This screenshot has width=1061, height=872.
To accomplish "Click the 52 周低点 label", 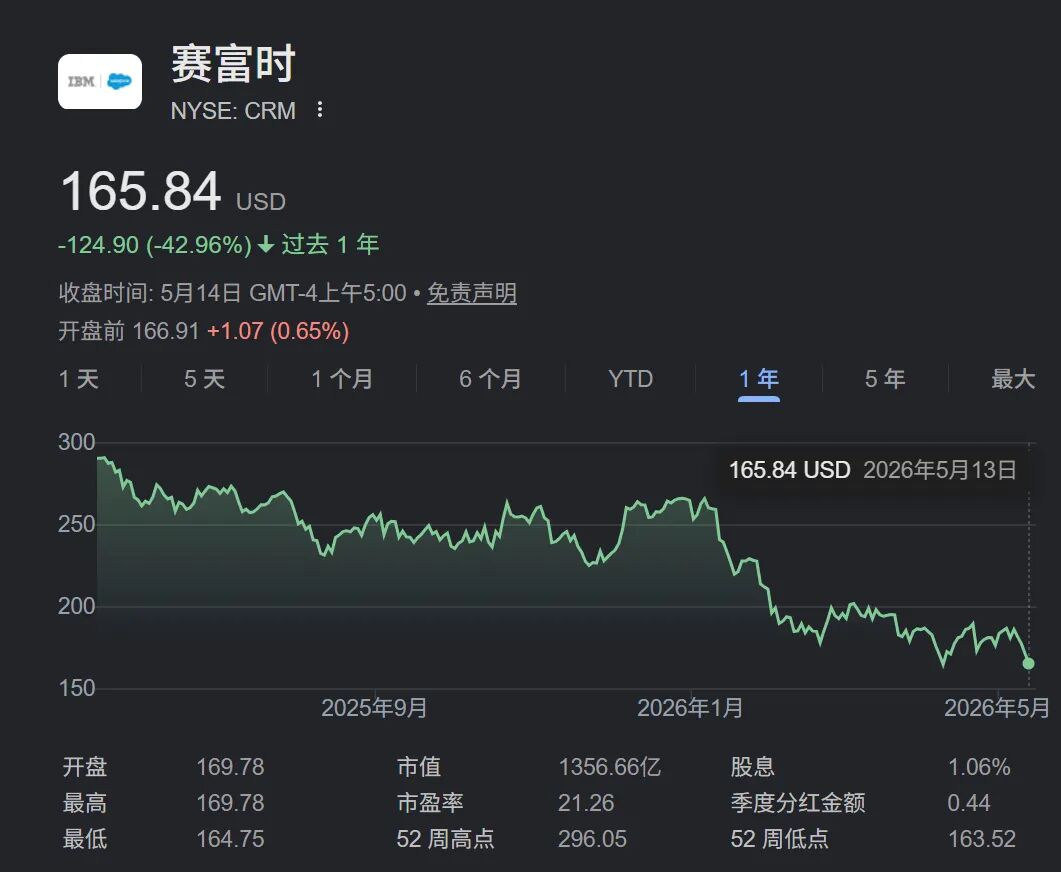I will 780,839.
